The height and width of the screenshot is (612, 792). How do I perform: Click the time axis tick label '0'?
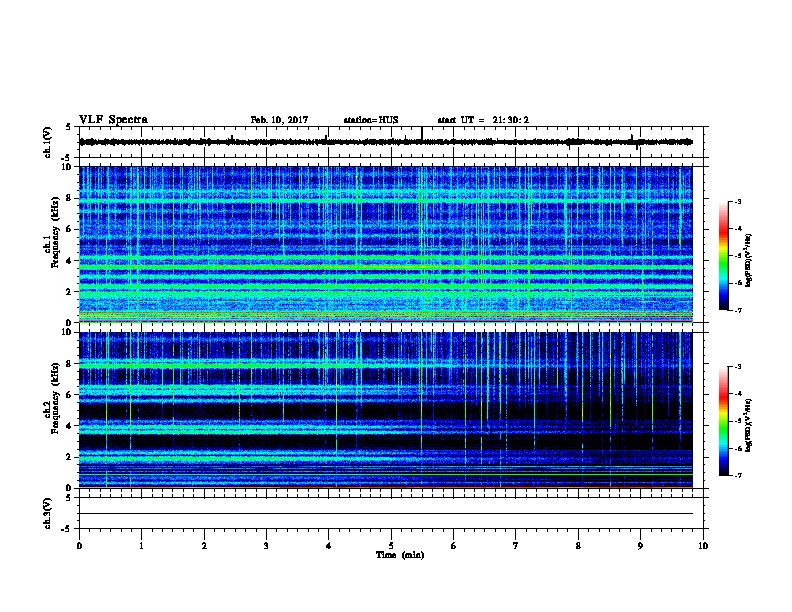pyautogui.click(x=79, y=545)
